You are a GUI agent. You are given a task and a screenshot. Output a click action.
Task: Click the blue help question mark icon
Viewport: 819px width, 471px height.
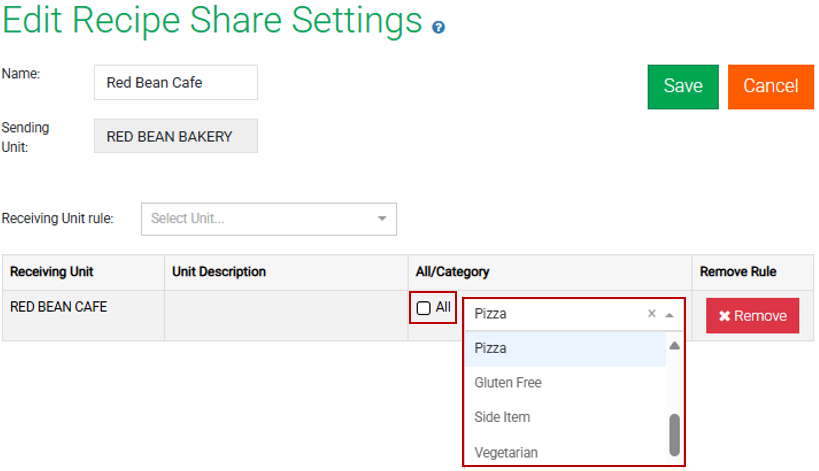[x=438, y=28]
